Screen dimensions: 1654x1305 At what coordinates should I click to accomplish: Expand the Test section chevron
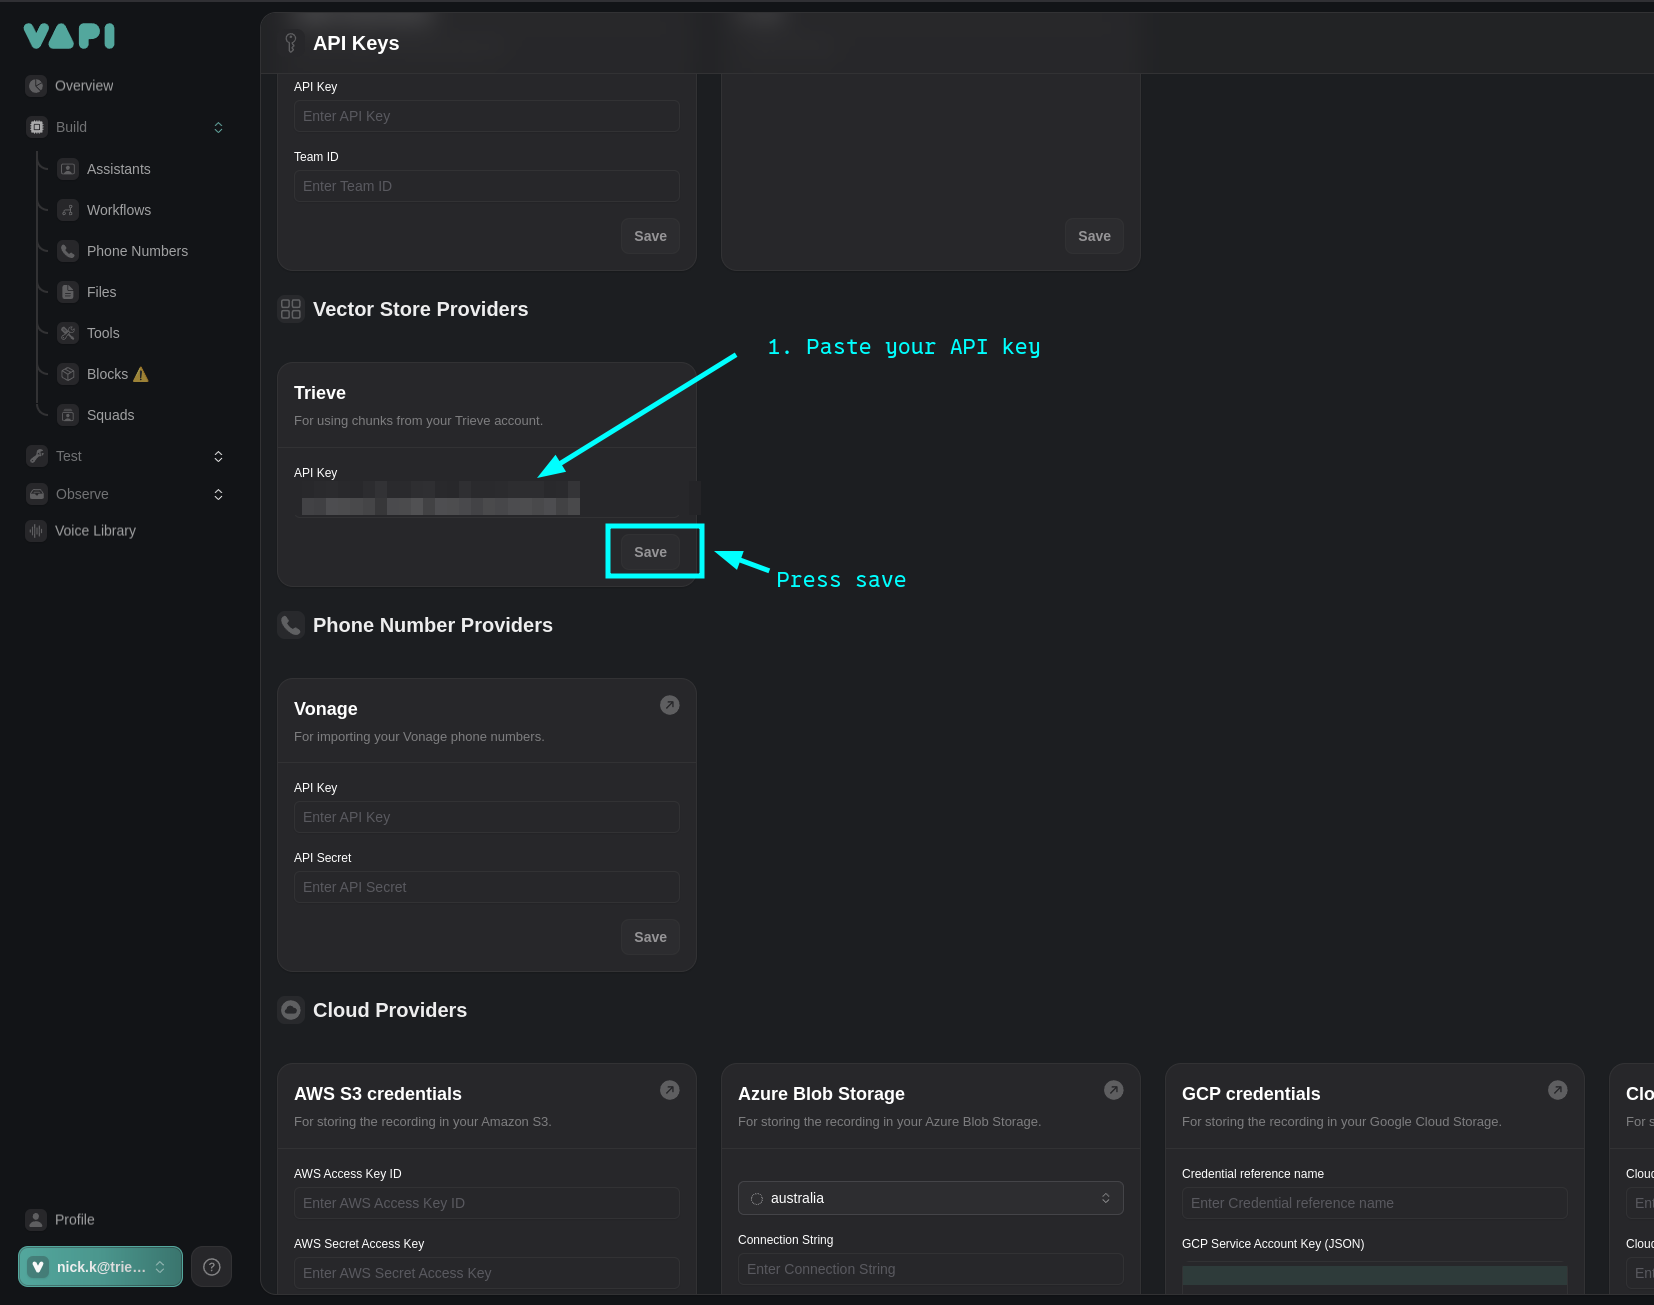point(218,456)
